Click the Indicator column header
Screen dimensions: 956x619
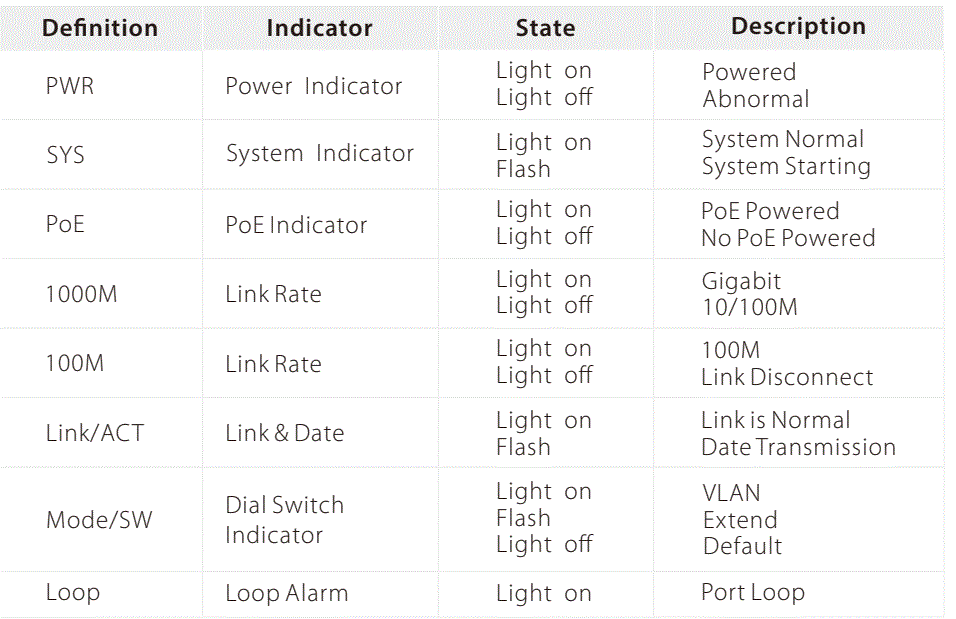(x=319, y=28)
